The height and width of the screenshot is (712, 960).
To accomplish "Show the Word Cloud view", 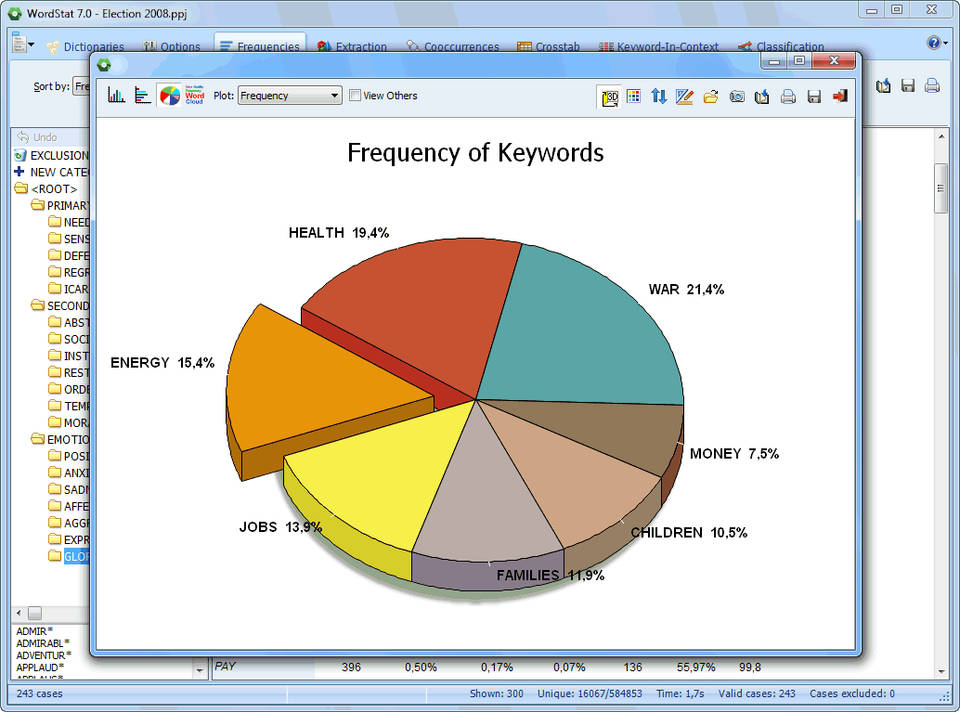I will coord(195,95).
